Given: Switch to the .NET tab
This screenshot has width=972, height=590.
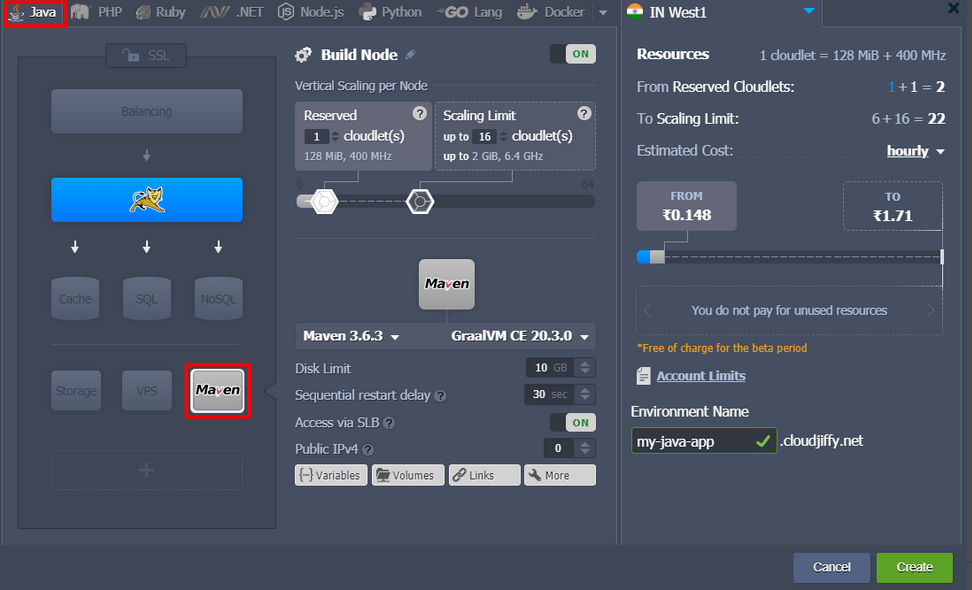Looking at the screenshot, I should (232, 12).
